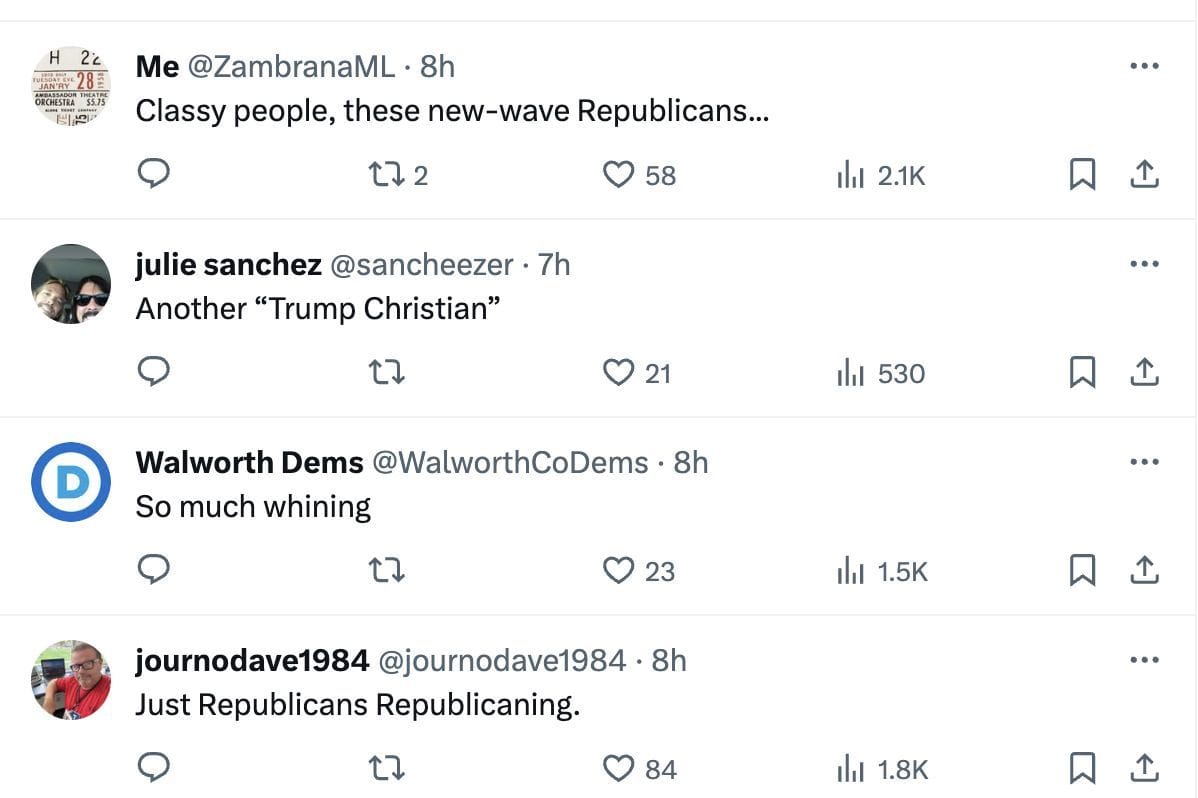View analytics for journodave1984's tweet
The height and width of the screenshot is (798, 1198).
[852, 768]
